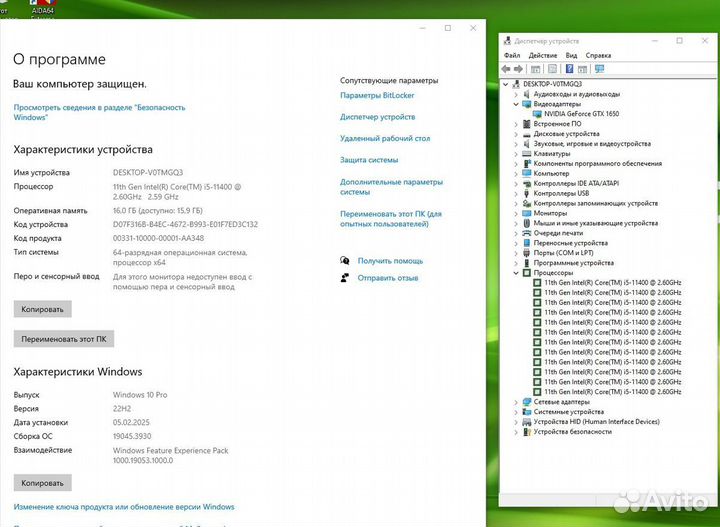Collapse the DESKTOP-V0TMGQ3 root node
Viewport: 720px width, 527px height.
tap(506, 84)
